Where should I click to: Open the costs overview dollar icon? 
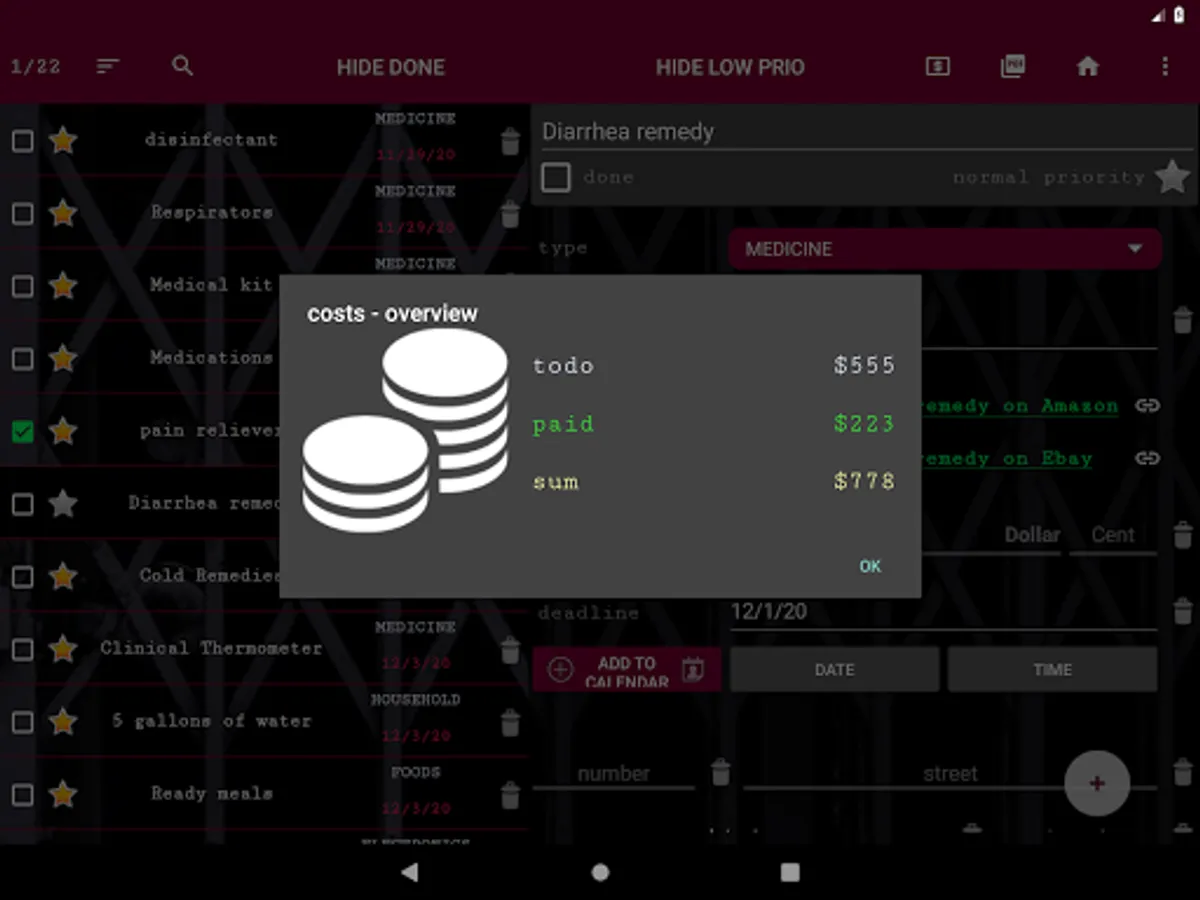tap(937, 66)
